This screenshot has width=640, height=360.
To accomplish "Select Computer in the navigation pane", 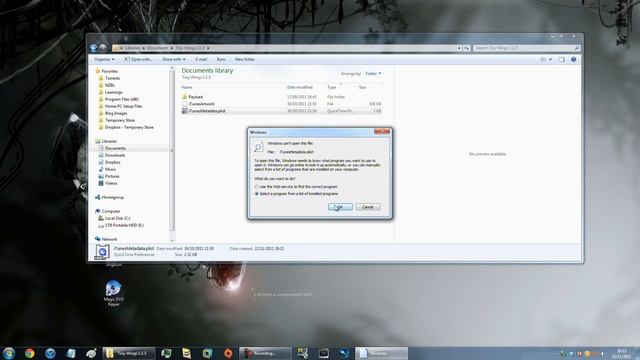I will 111,211.
